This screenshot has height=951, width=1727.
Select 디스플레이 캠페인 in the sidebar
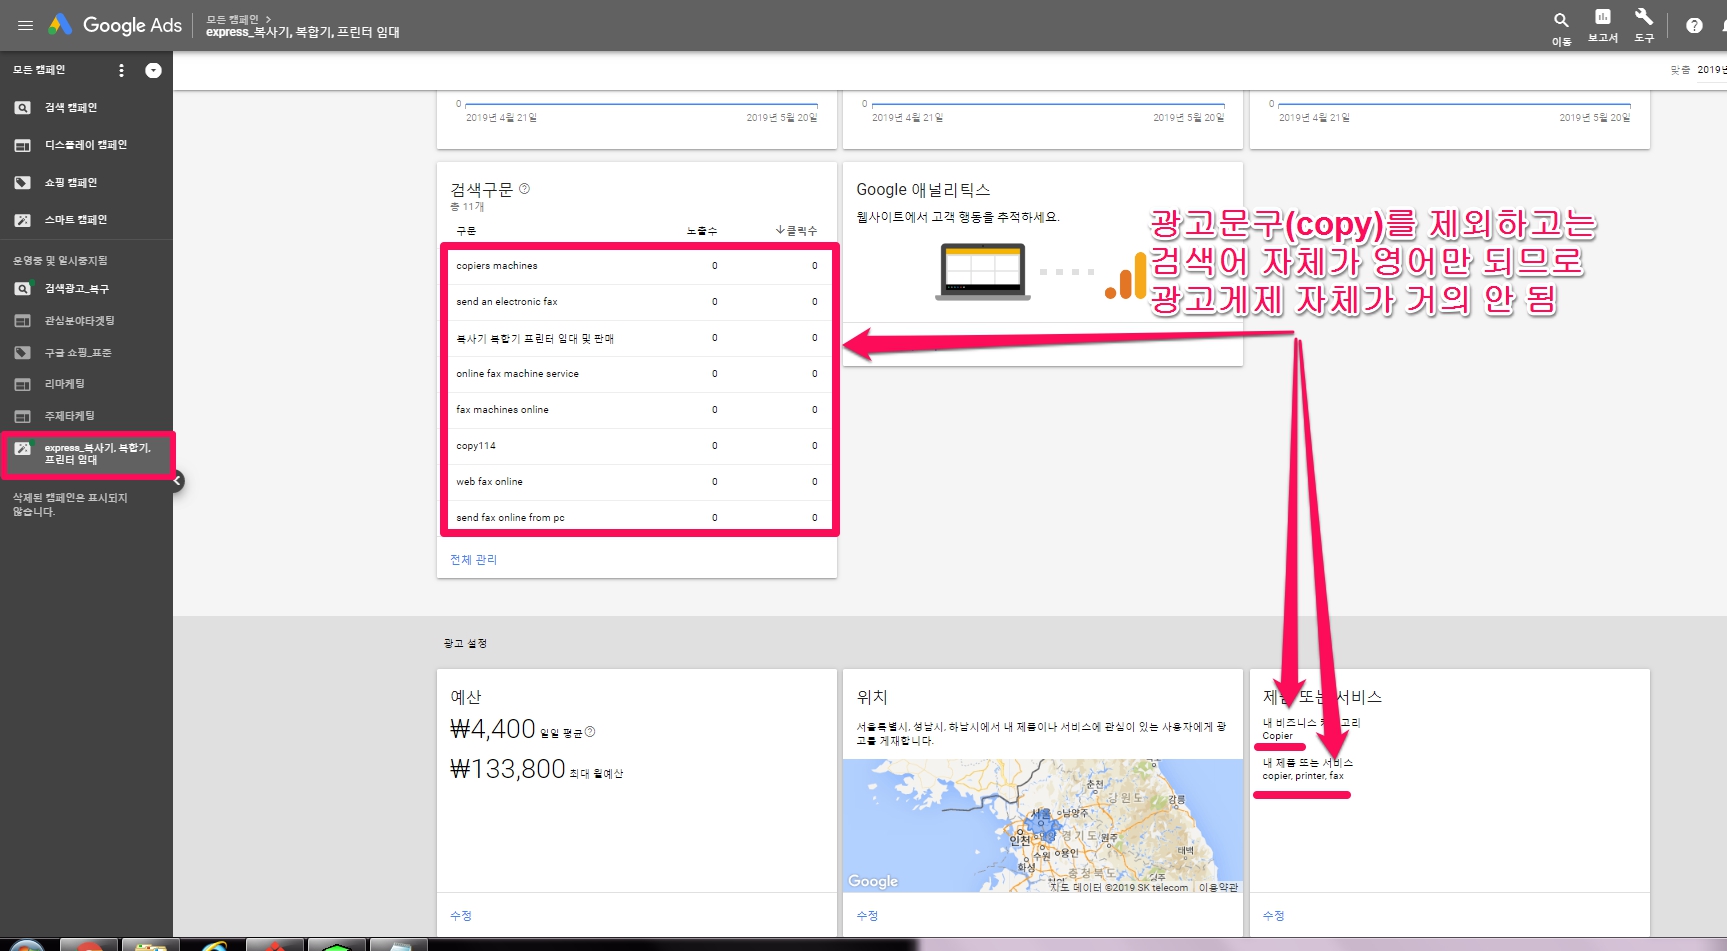coord(85,145)
